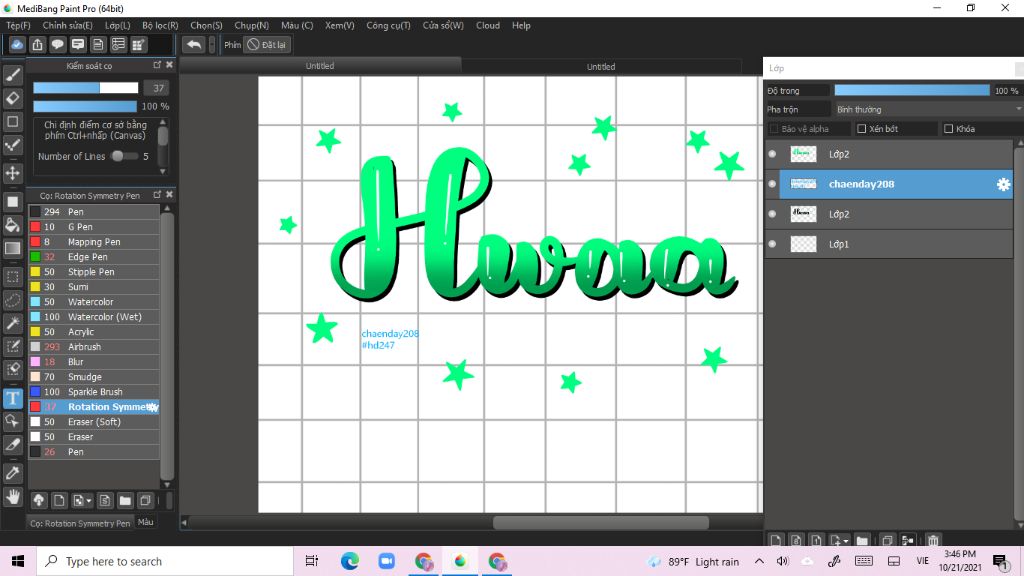Adjust the brush size slider showing 37
This screenshot has width=1024, height=576.
[86, 88]
